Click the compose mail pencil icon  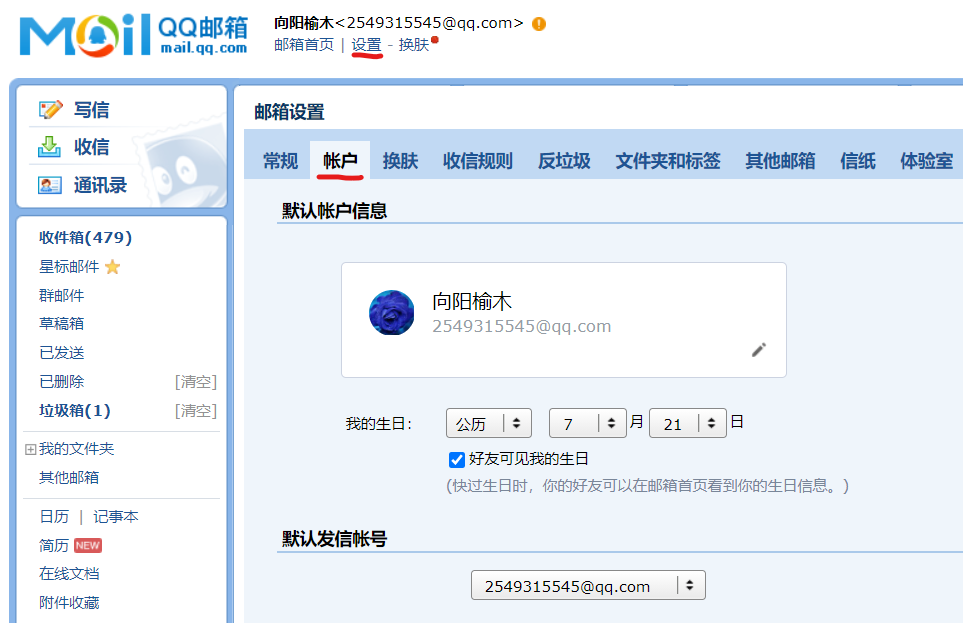(50, 110)
